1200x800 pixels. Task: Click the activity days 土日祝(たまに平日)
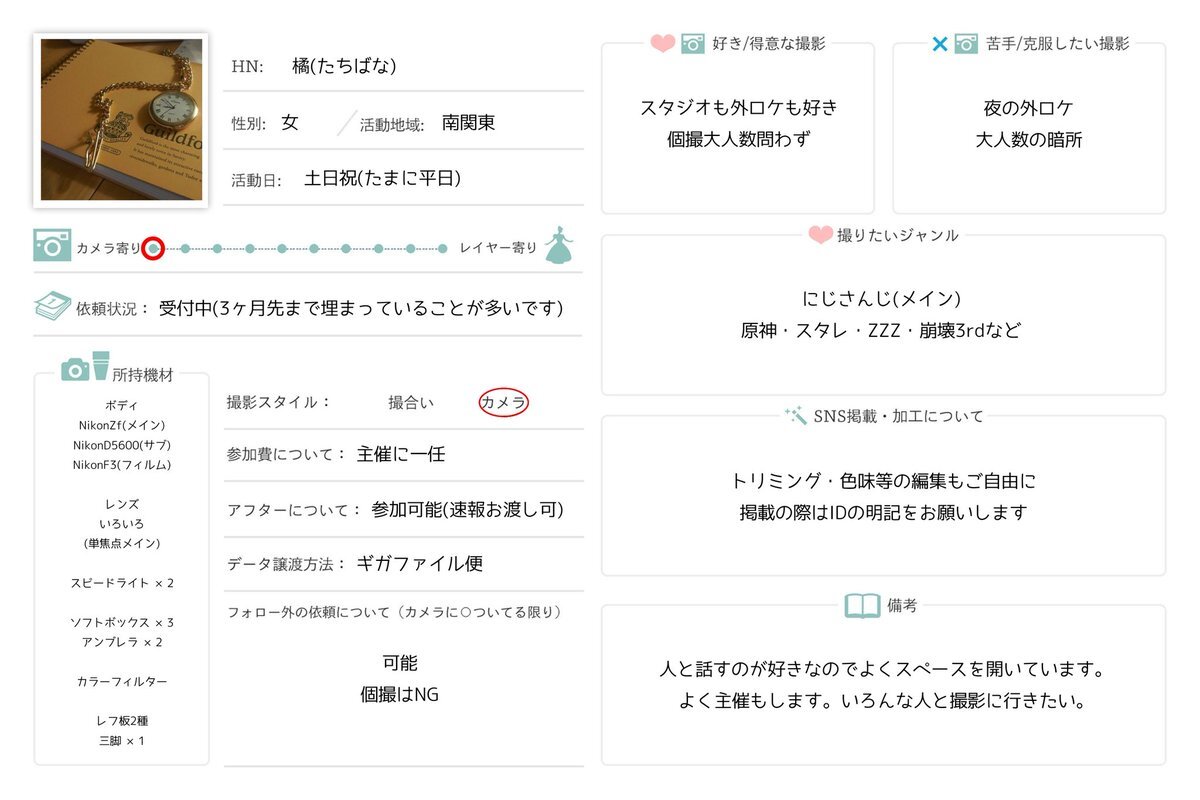[x=382, y=179]
